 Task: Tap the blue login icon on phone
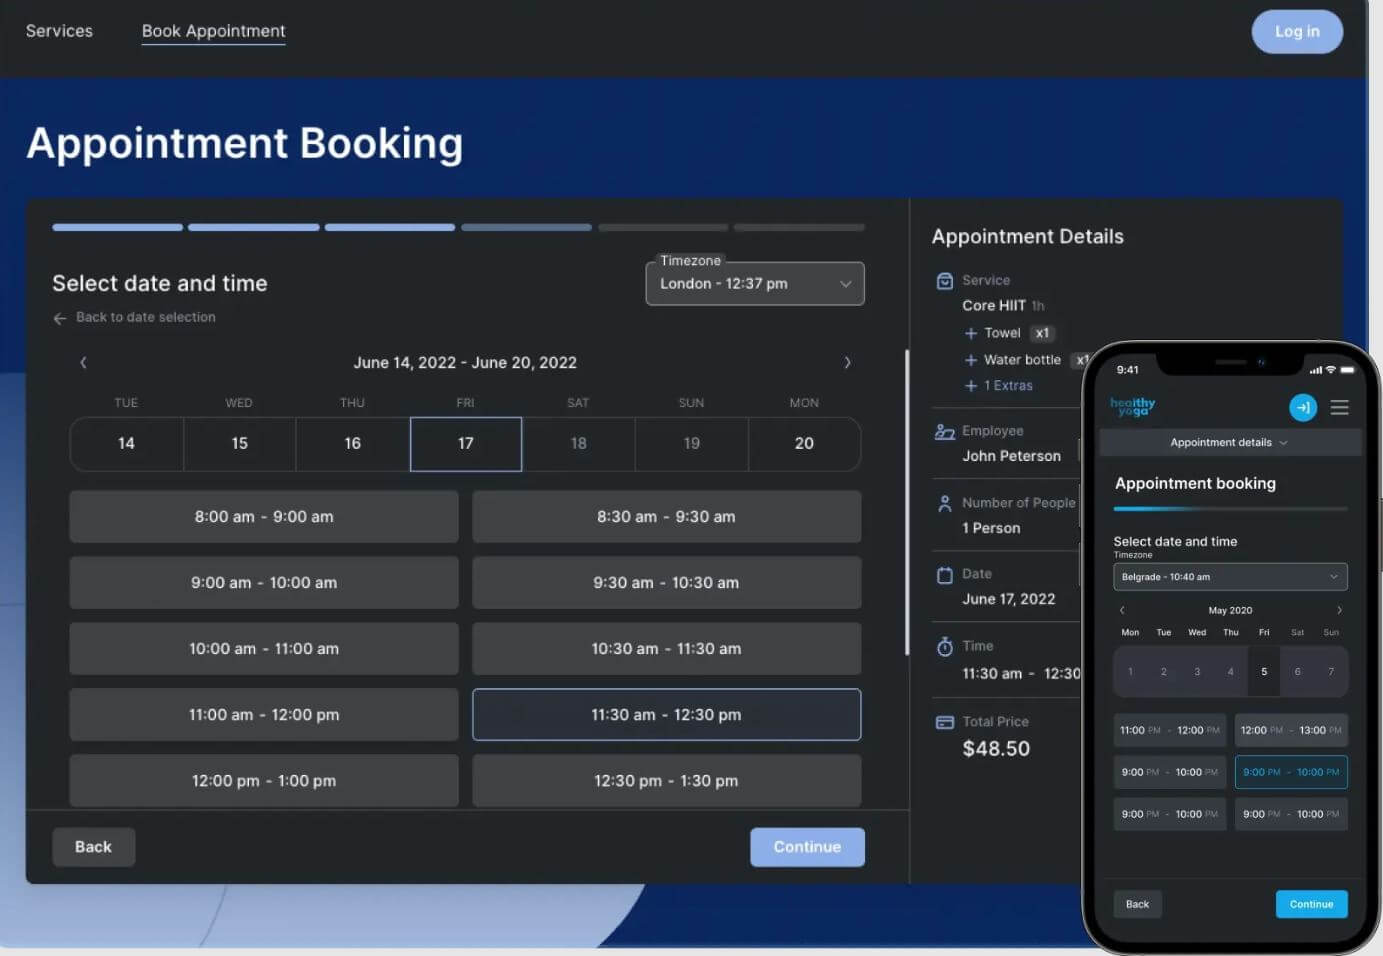[1302, 407]
